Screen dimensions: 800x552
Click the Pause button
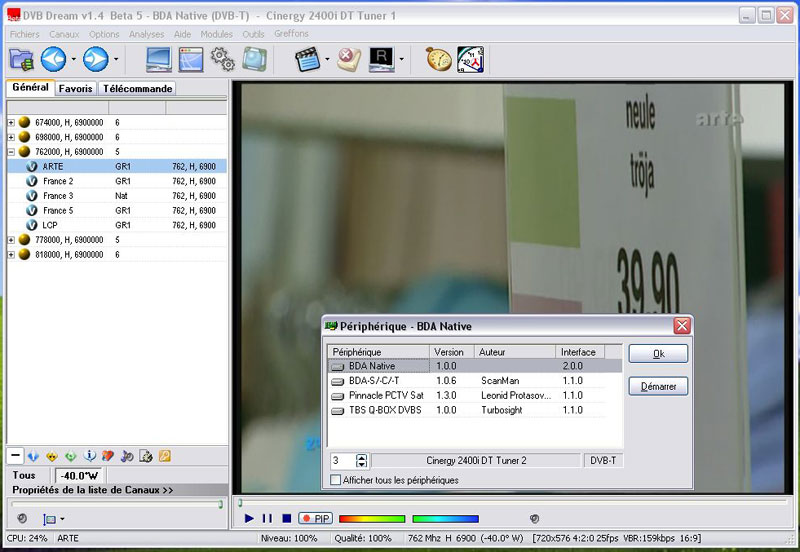(267, 518)
